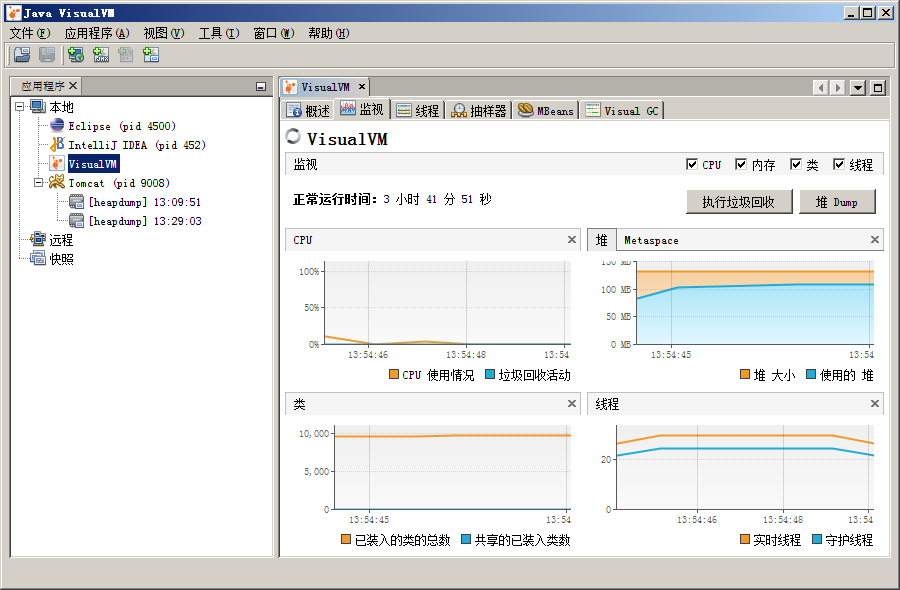Click the orange 堆 大小 legend swatch
900x590 pixels.
pyautogui.click(x=745, y=374)
